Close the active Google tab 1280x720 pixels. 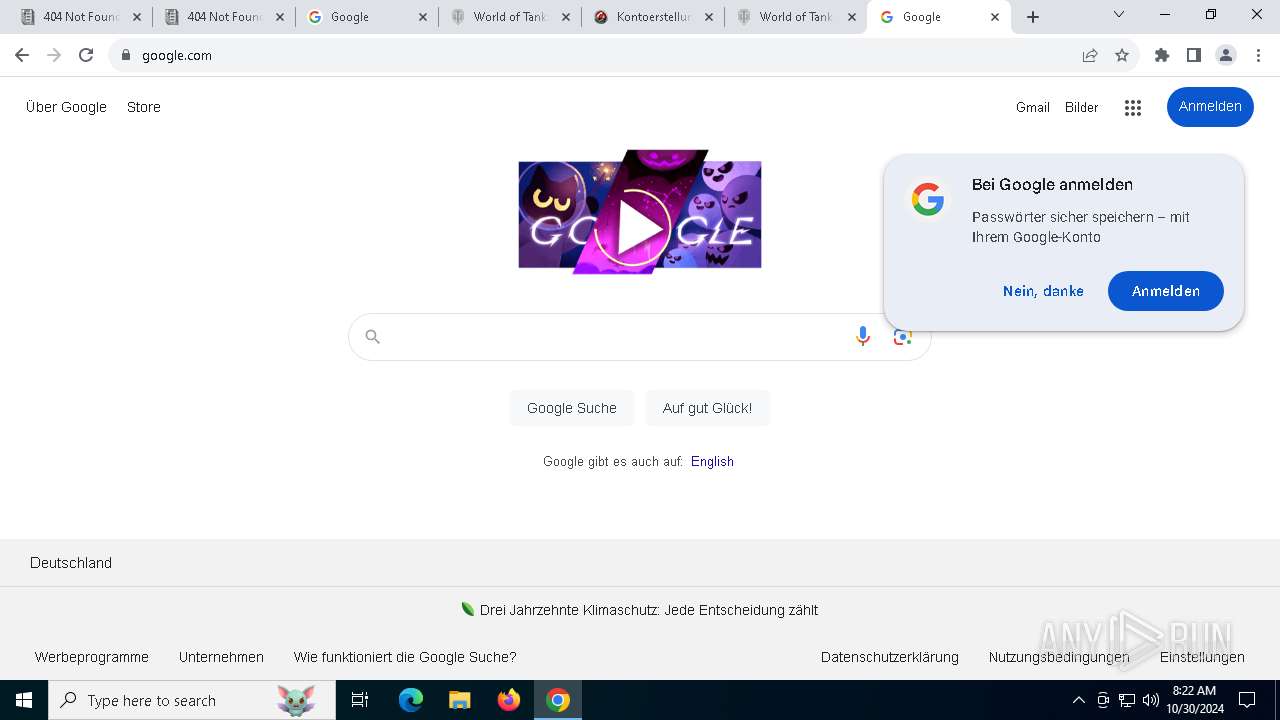995,17
